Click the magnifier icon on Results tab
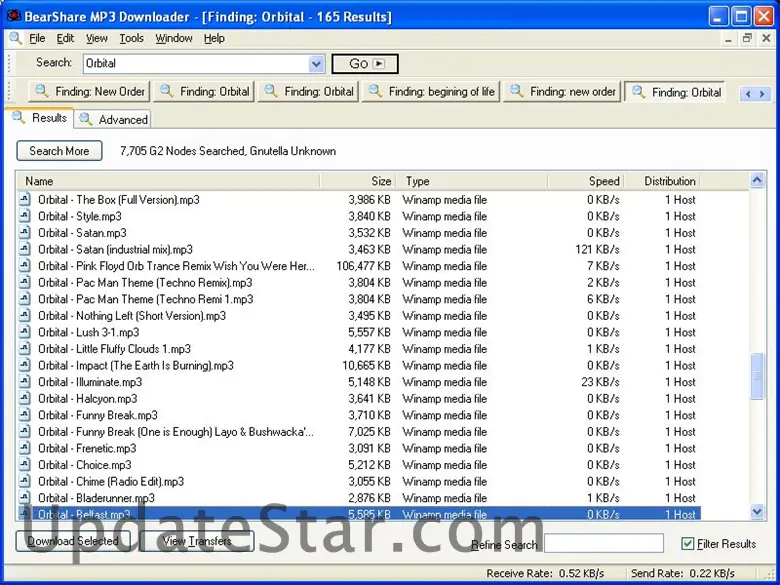The width and height of the screenshot is (780, 585). (x=18, y=118)
